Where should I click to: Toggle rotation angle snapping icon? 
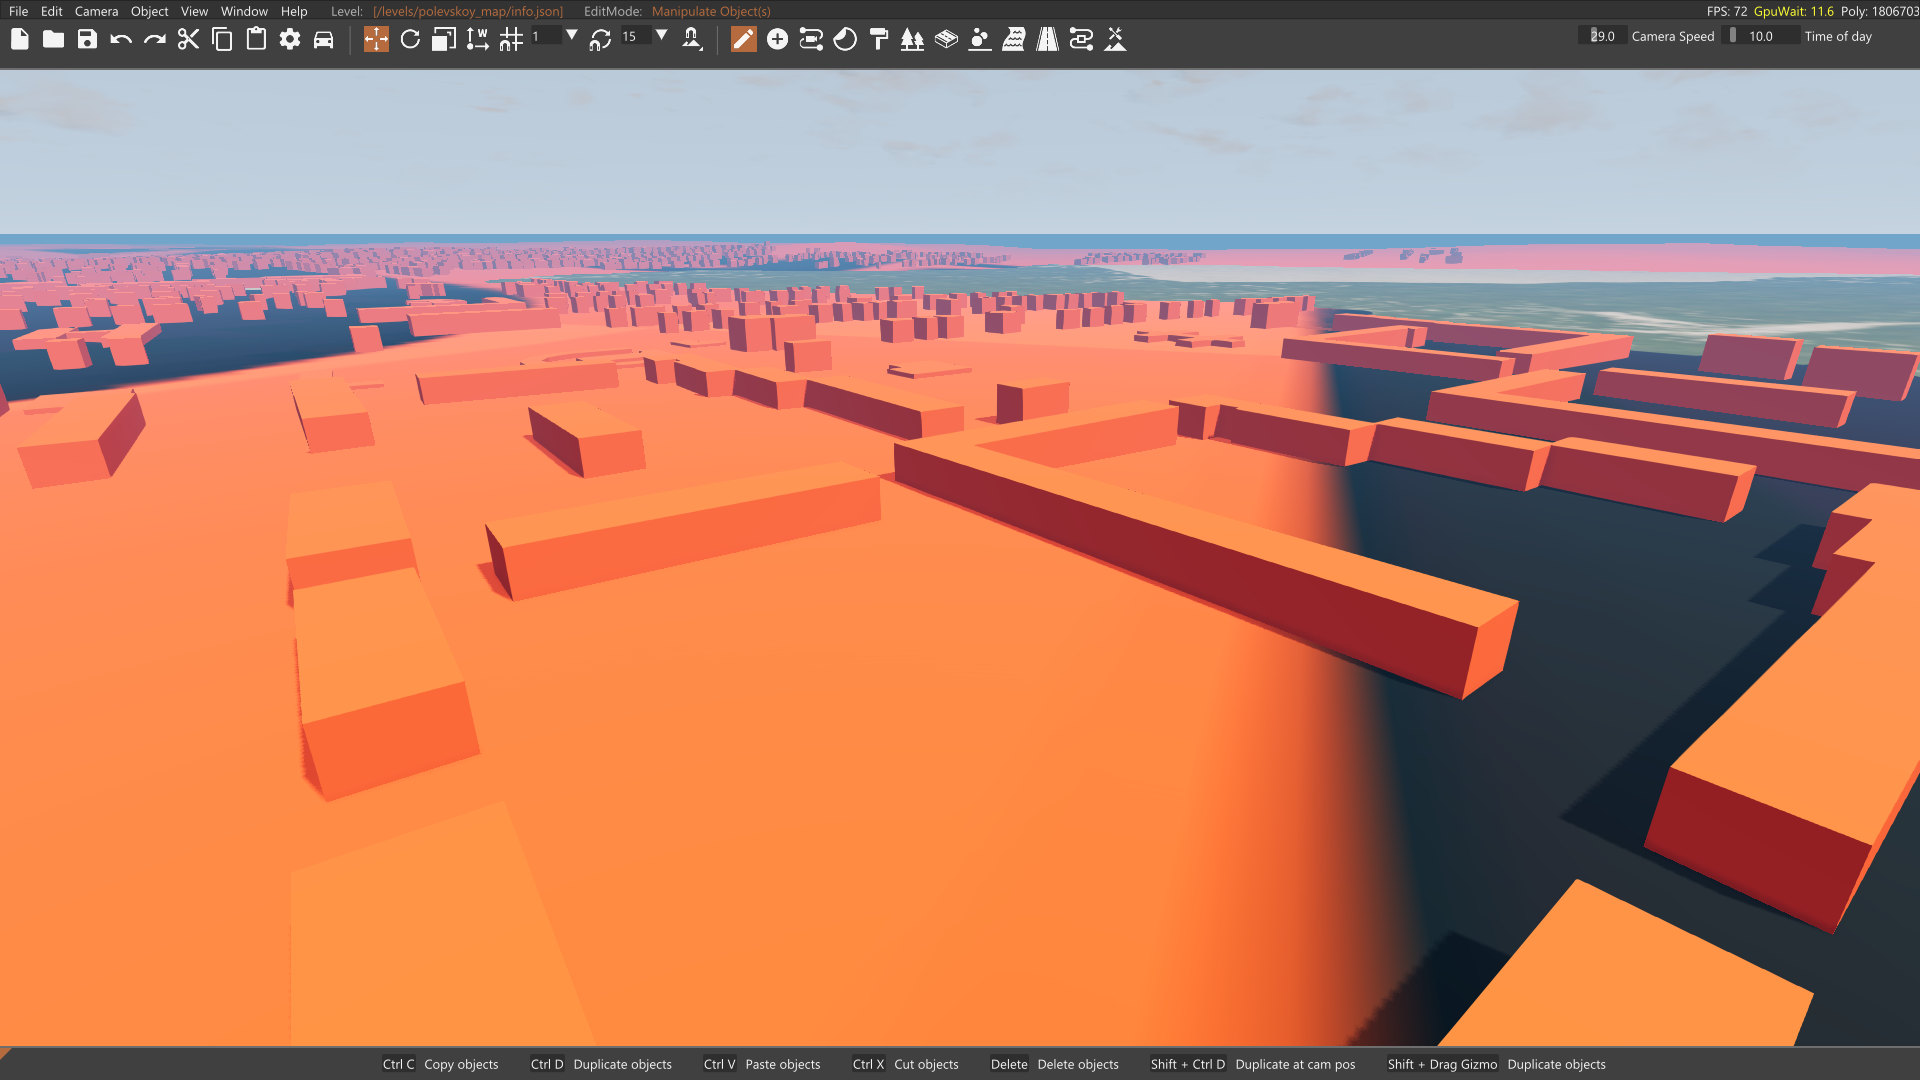tap(600, 39)
